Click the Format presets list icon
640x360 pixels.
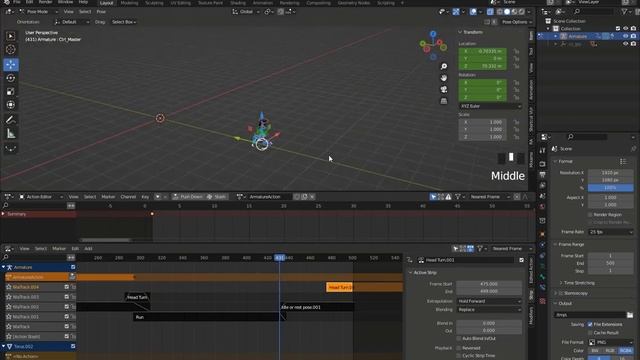point(623,162)
